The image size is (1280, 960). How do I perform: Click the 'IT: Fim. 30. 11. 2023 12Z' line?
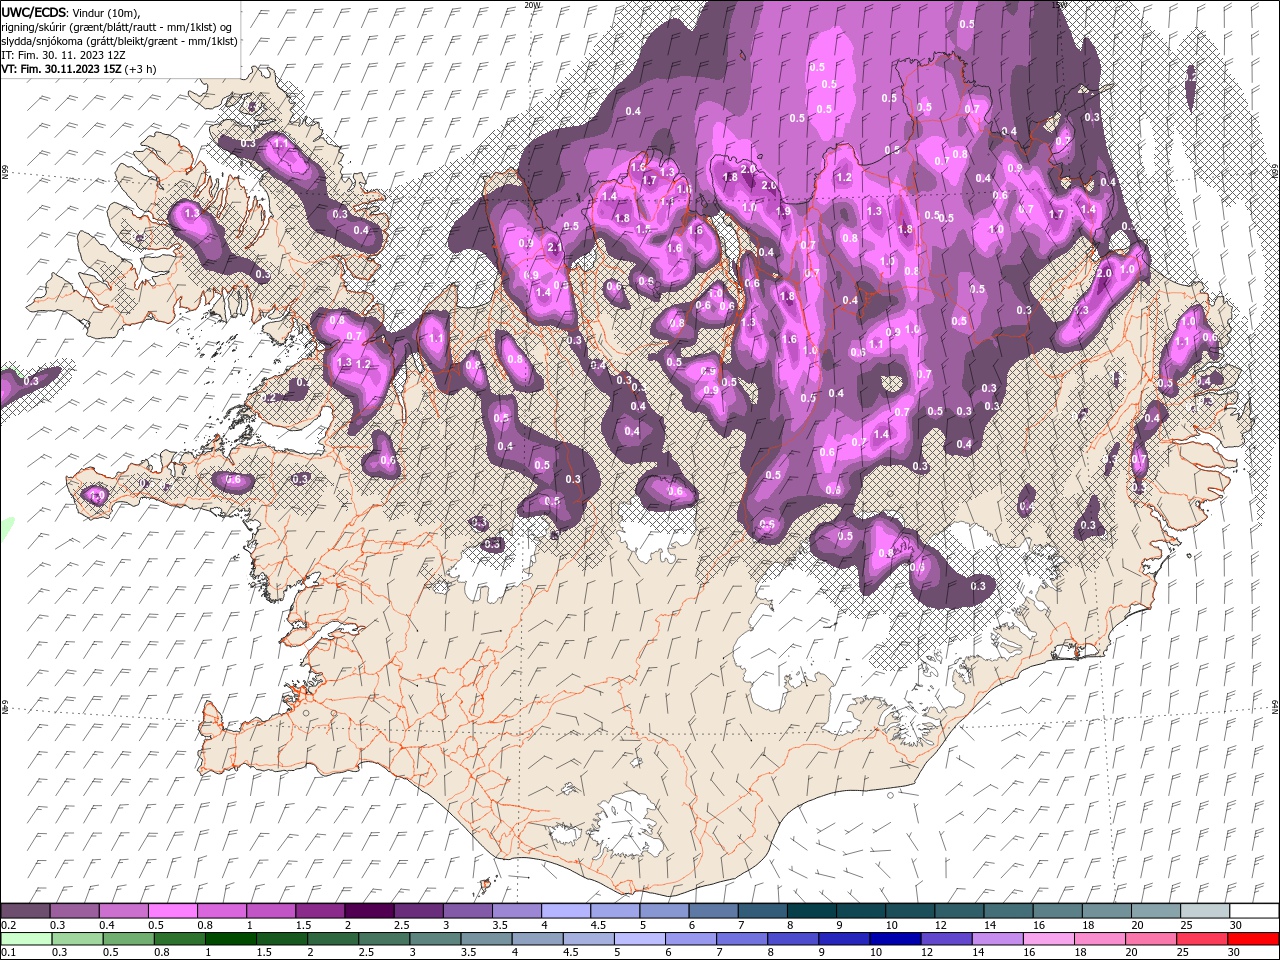click(x=63, y=55)
